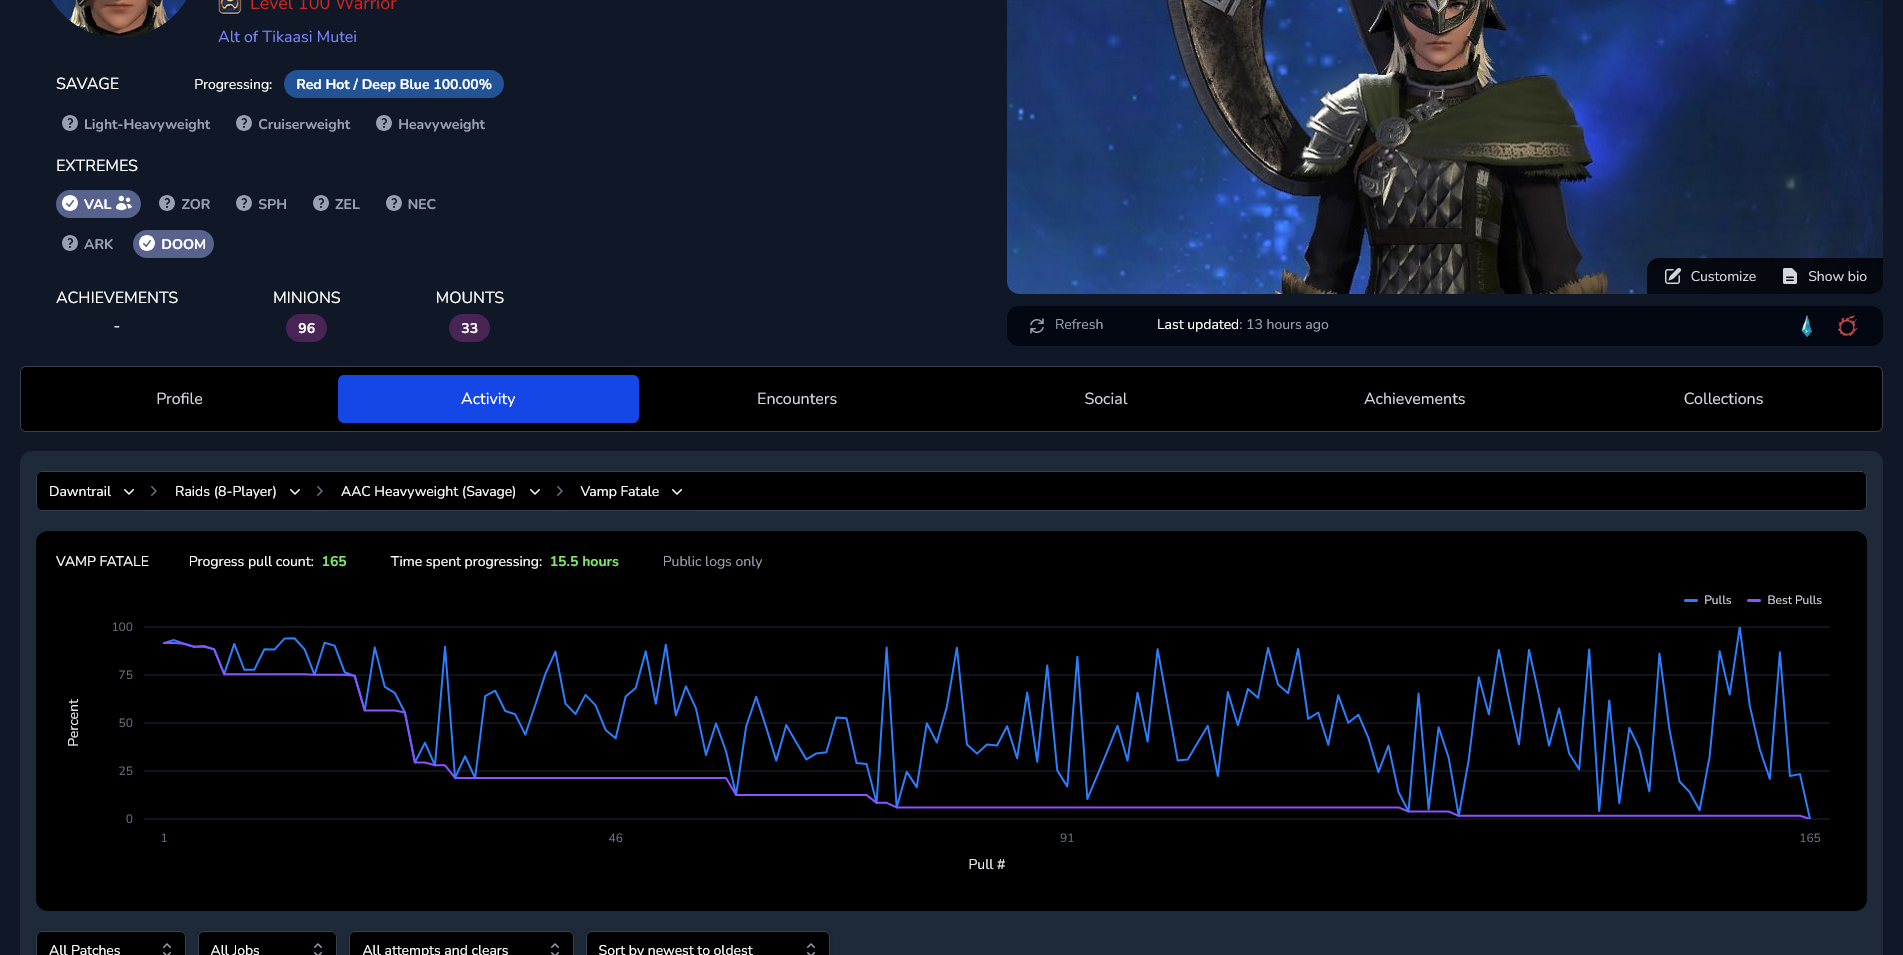
Task: Click the DOOM extreme badge label
Action: (x=183, y=244)
